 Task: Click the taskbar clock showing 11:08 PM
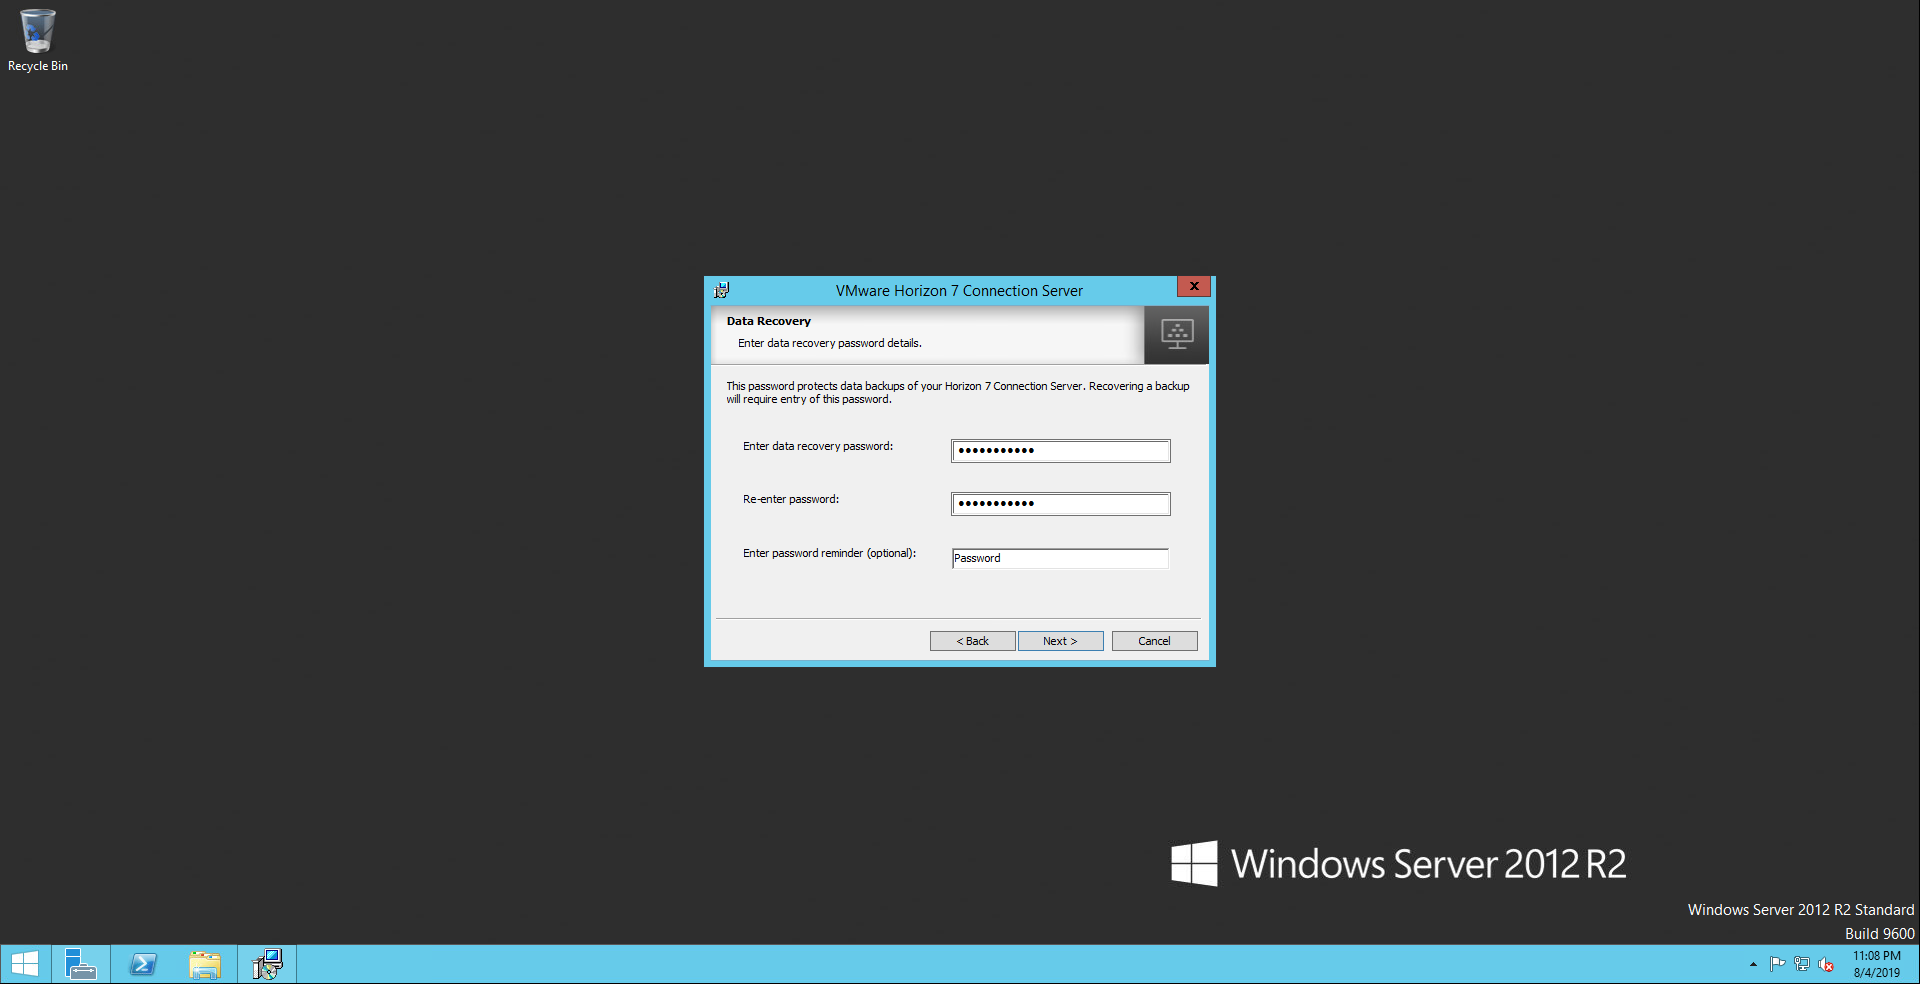1876,964
